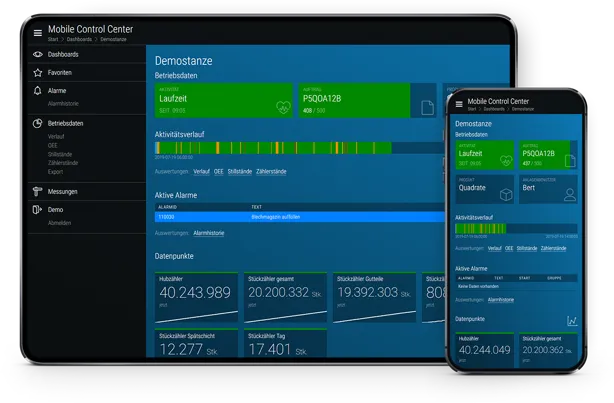Click the Demo logout door icon
The image size is (614, 403).
pos(37,210)
